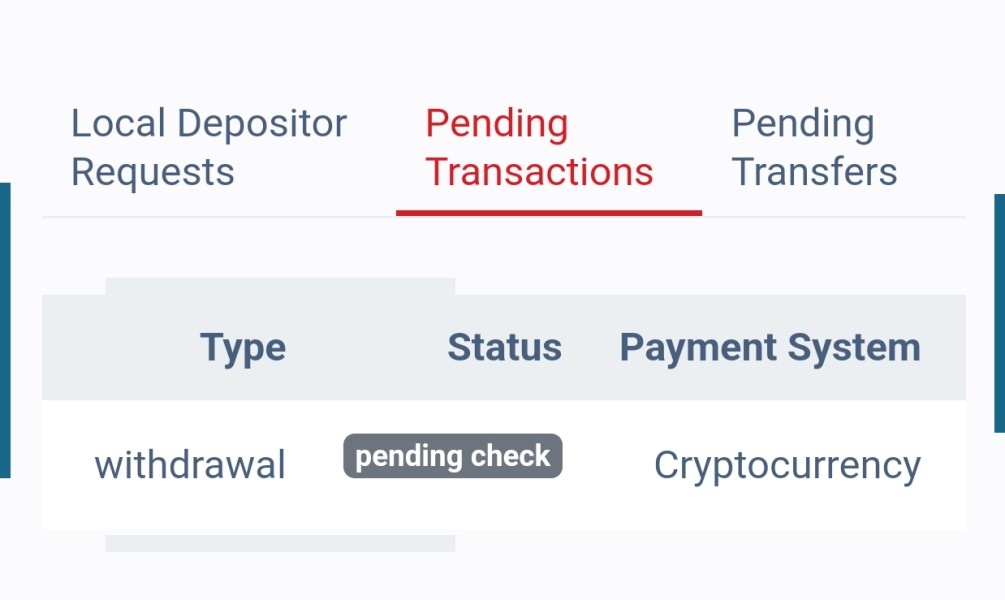Click the Status column header
The image size is (1005, 600).
pyautogui.click(x=504, y=348)
